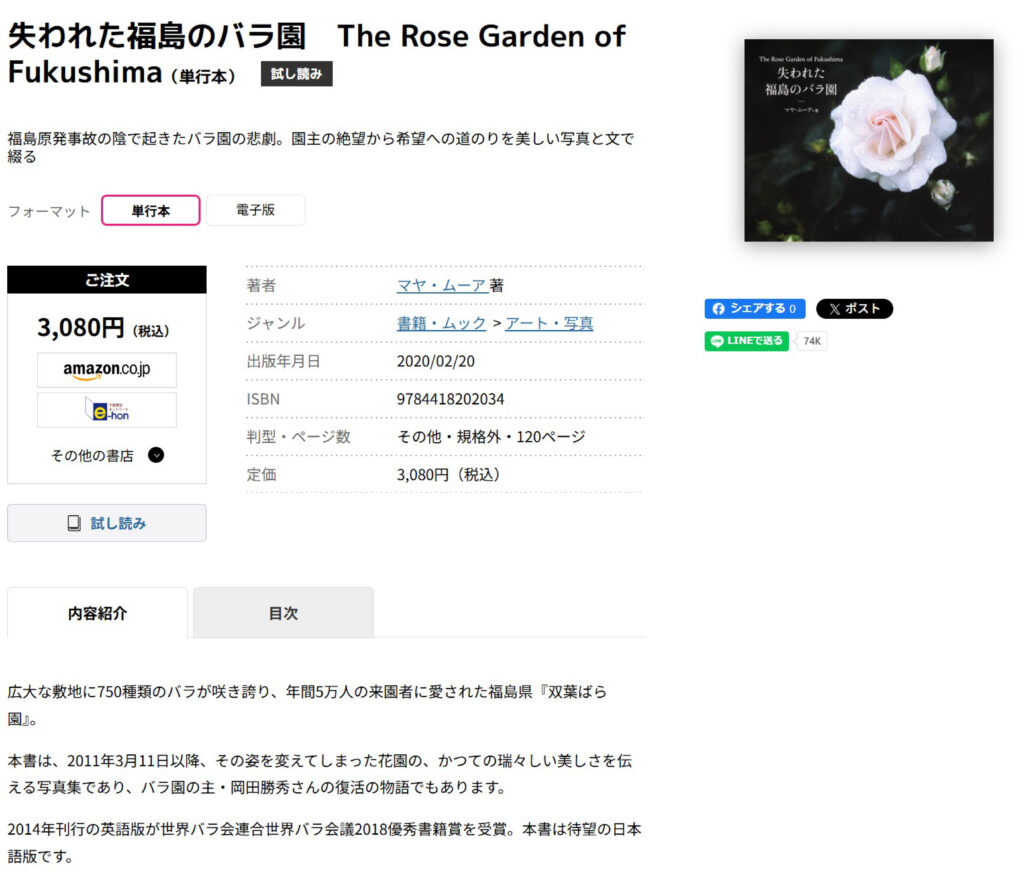
Task: Open the 目次 tab
Action: click(283, 613)
